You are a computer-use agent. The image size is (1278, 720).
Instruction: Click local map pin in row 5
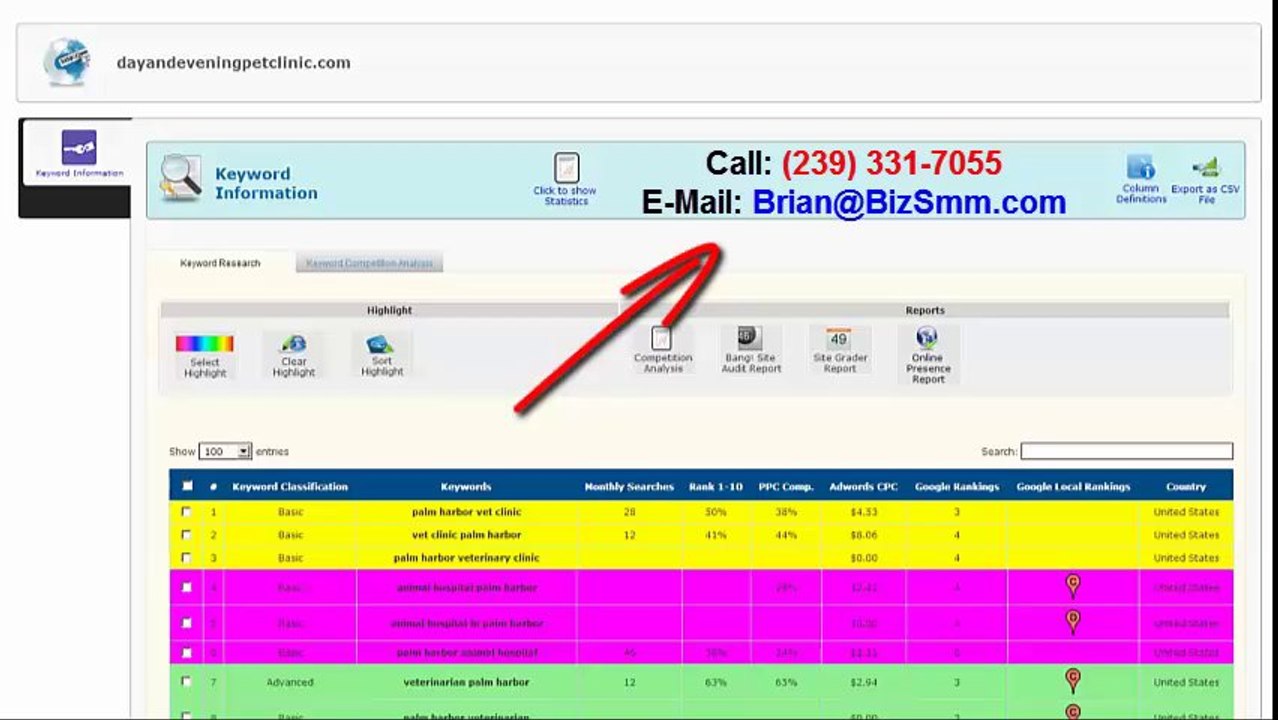pyautogui.click(x=1073, y=622)
